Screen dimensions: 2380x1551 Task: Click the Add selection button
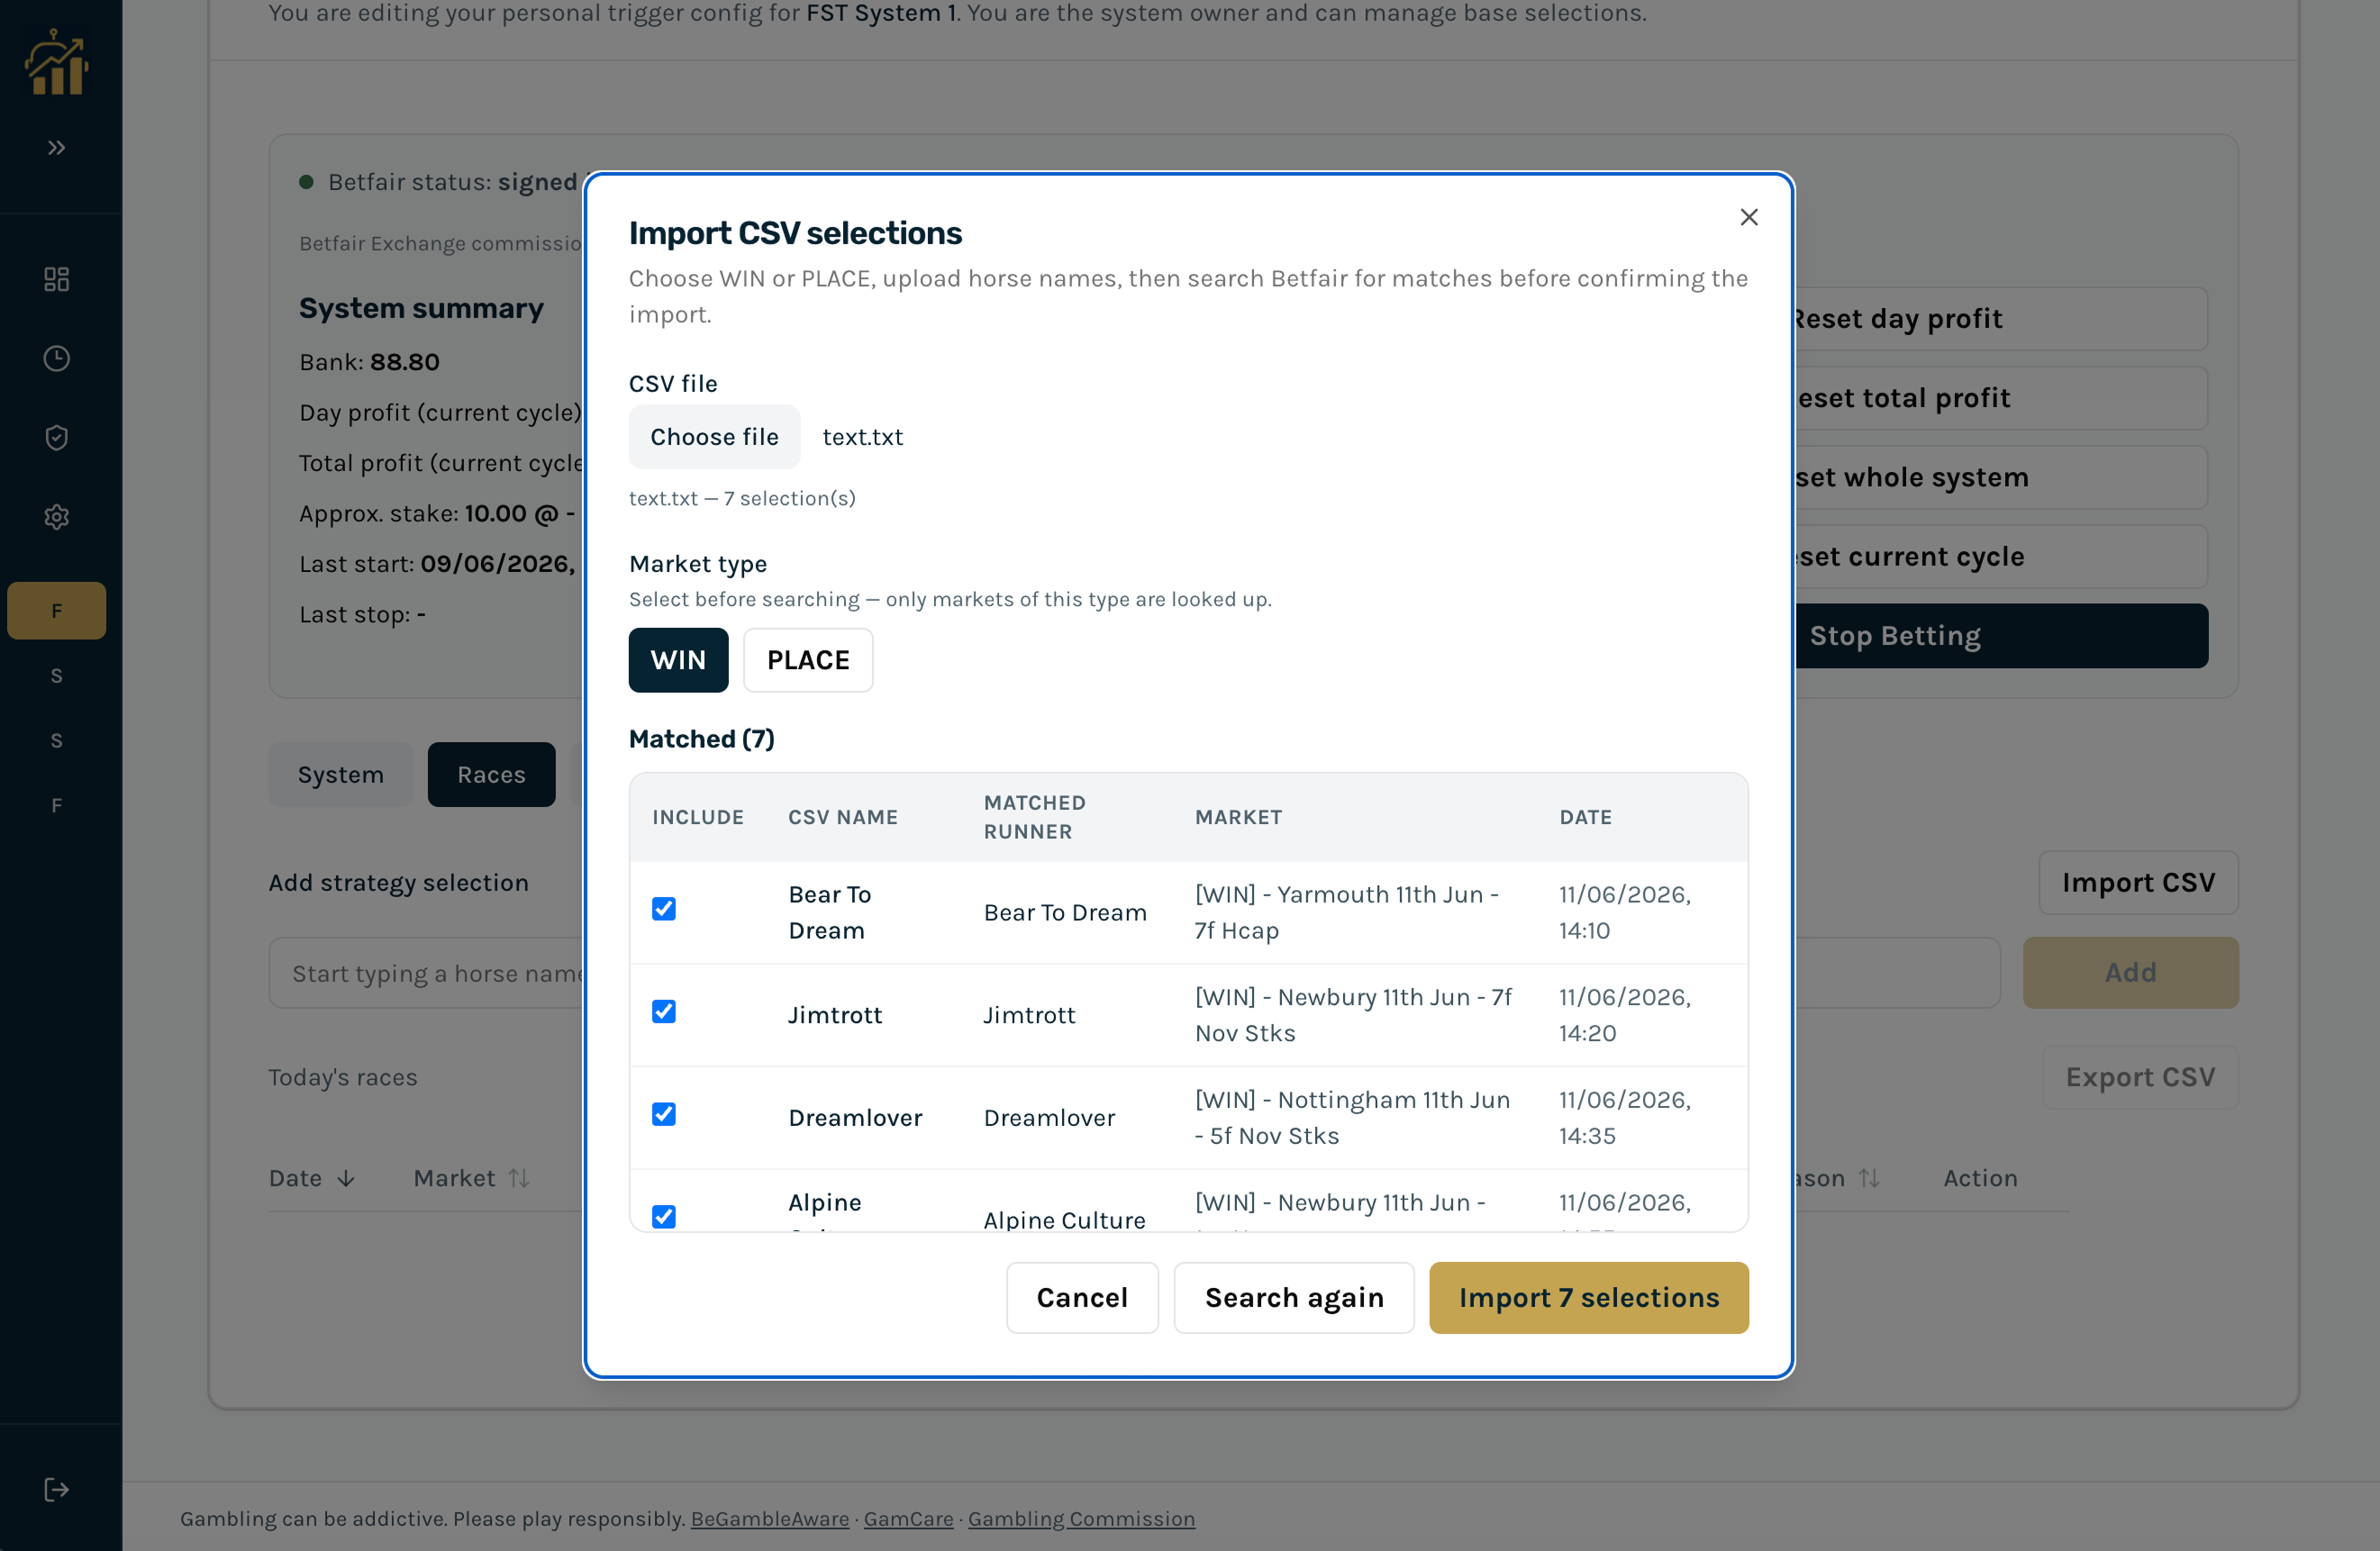pyautogui.click(x=2131, y=973)
